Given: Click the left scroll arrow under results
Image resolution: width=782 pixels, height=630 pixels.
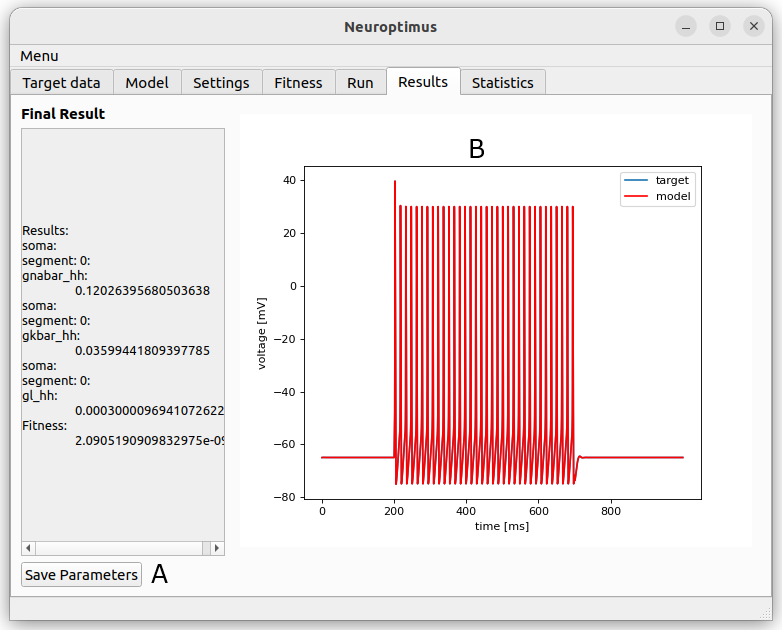Looking at the screenshot, I should (28, 548).
